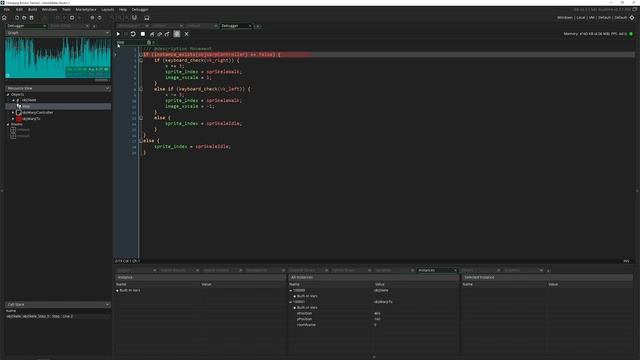The image size is (640, 360).
Task: Collapse the Resource View panel arrow
Action: pos(107,88)
